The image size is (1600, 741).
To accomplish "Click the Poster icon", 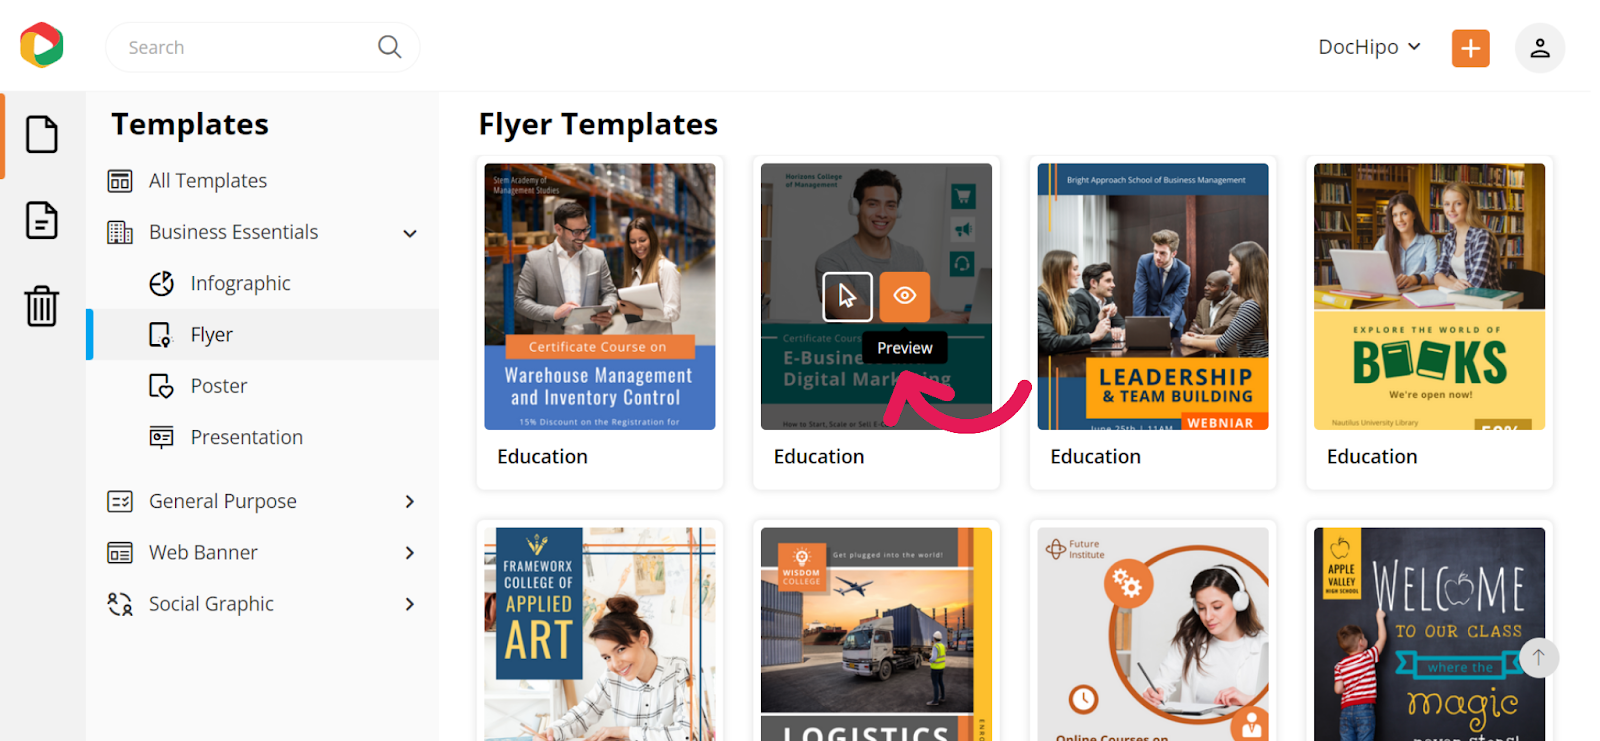I will coord(161,386).
